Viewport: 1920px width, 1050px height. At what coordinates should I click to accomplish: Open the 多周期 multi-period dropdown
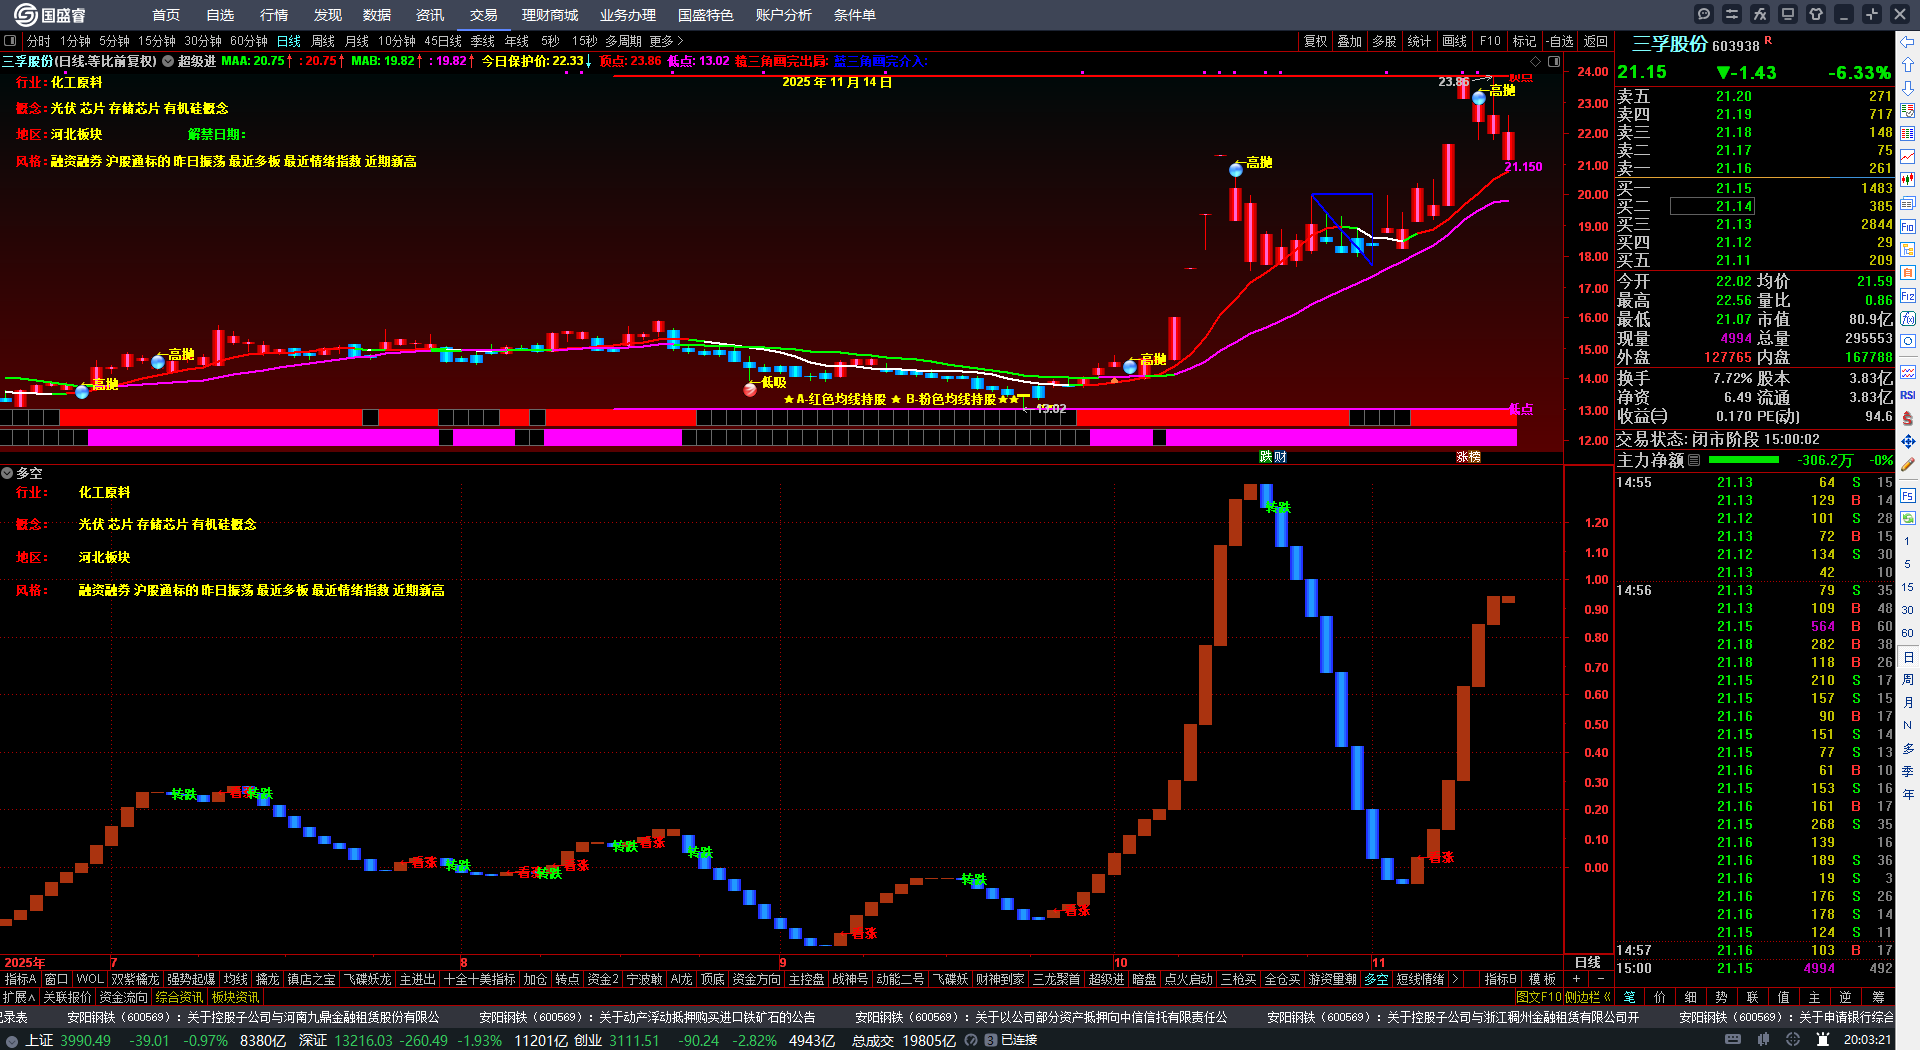(623, 41)
